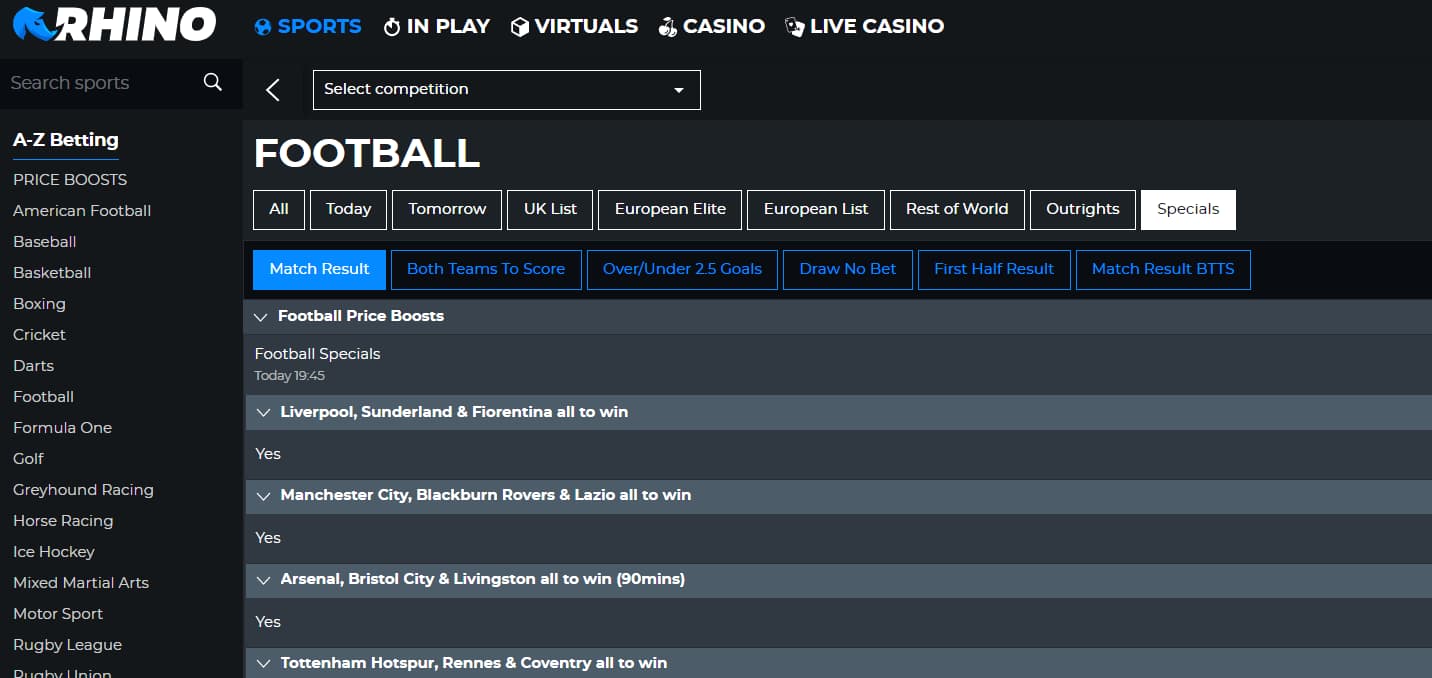Click the Sports football icon in navigation

pos(263,27)
